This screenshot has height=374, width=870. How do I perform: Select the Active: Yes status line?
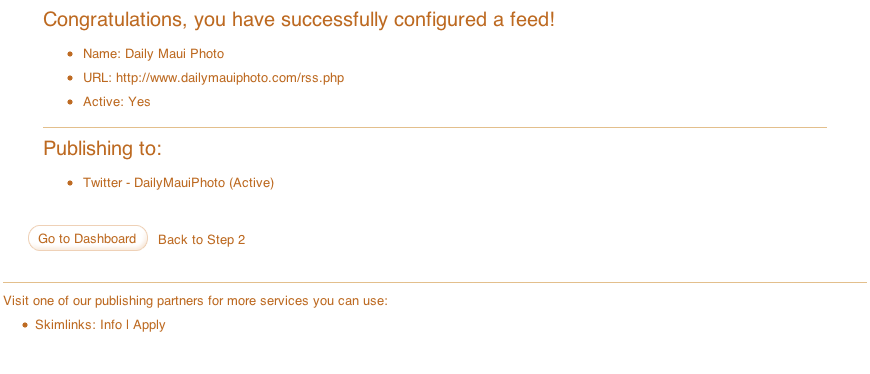(117, 102)
